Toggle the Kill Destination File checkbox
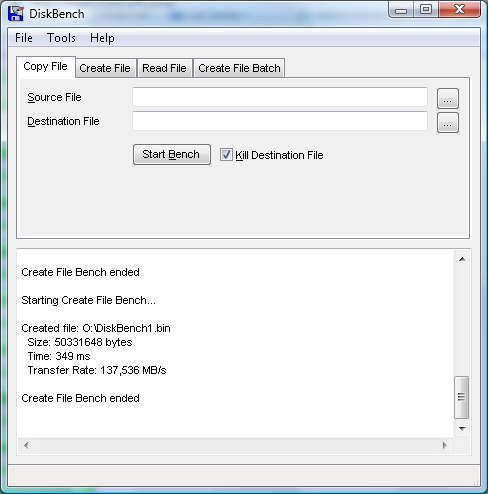 point(226,155)
